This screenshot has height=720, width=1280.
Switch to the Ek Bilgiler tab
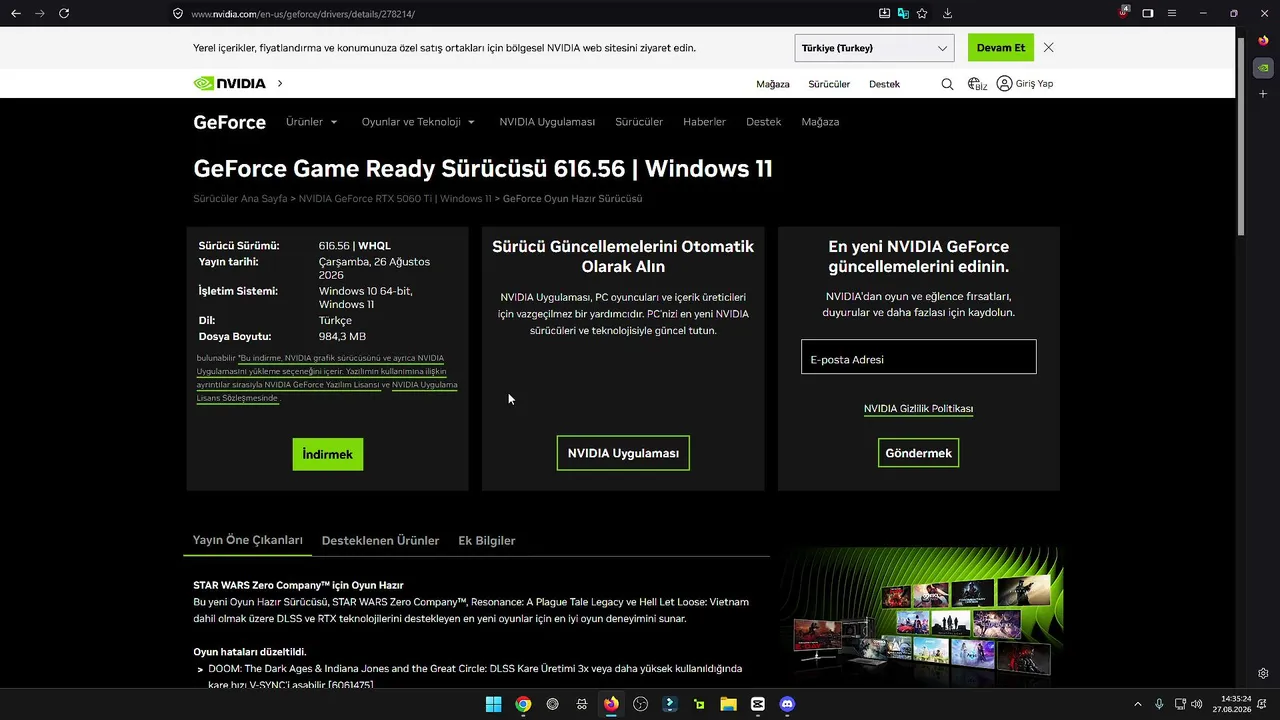click(487, 541)
